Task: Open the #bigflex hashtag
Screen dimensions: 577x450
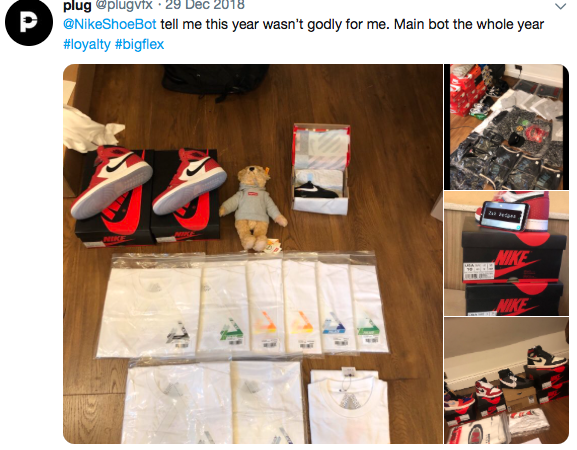Action: point(139,44)
